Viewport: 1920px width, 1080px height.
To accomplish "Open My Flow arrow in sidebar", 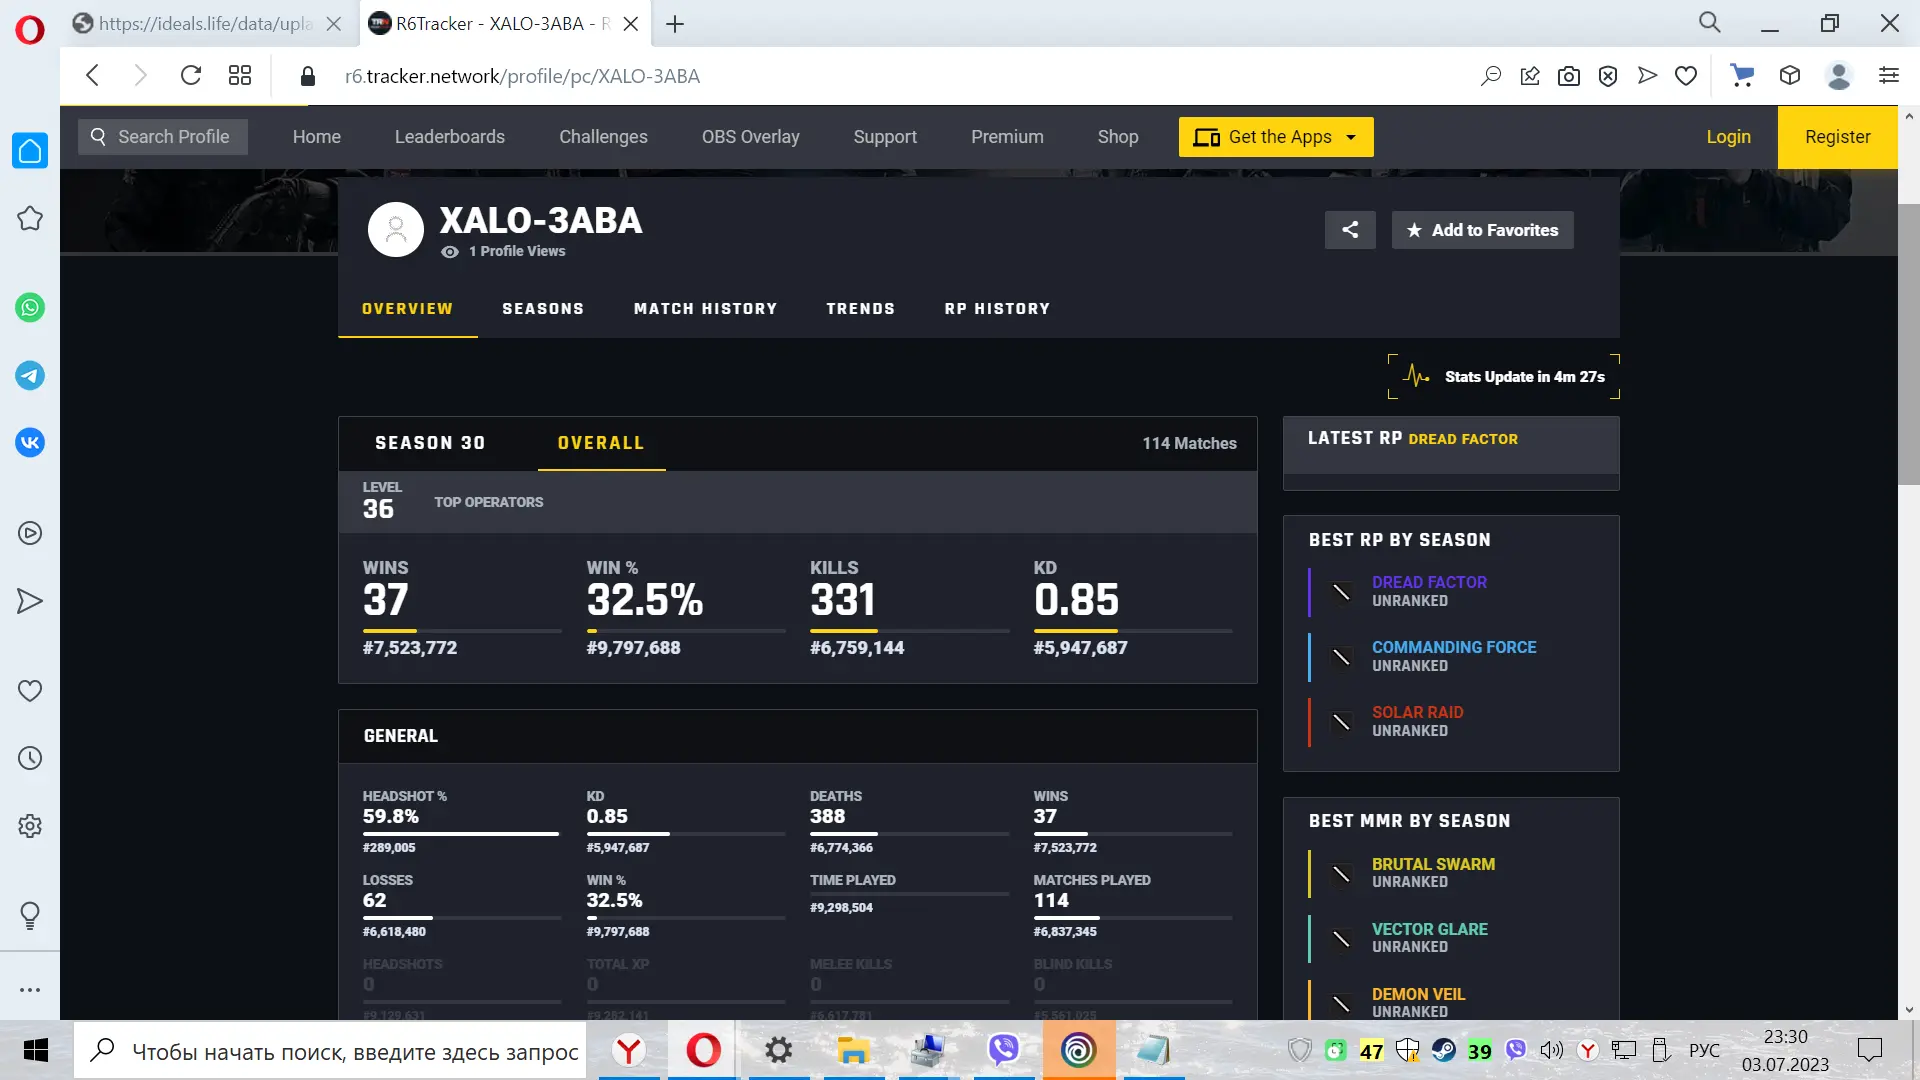I will [x=30, y=601].
